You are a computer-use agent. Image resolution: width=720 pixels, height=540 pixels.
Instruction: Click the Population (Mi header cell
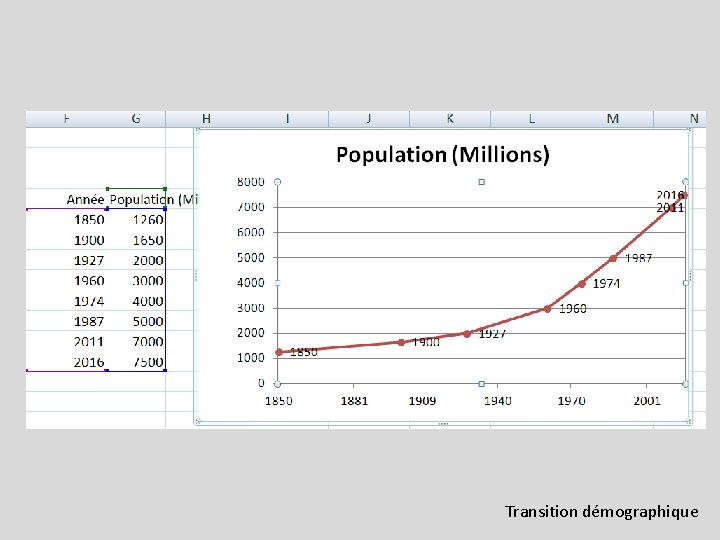click(x=136, y=199)
